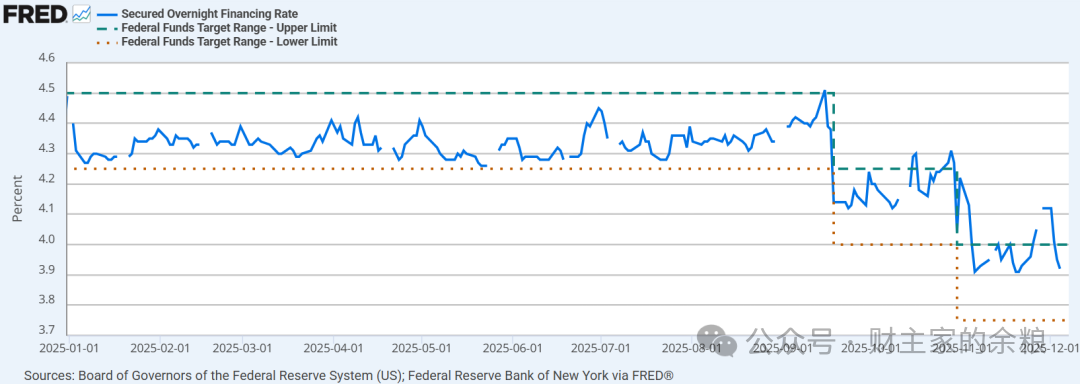Click the orange dotted legend line swatch
The image size is (1080, 384).
click(106, 42)
